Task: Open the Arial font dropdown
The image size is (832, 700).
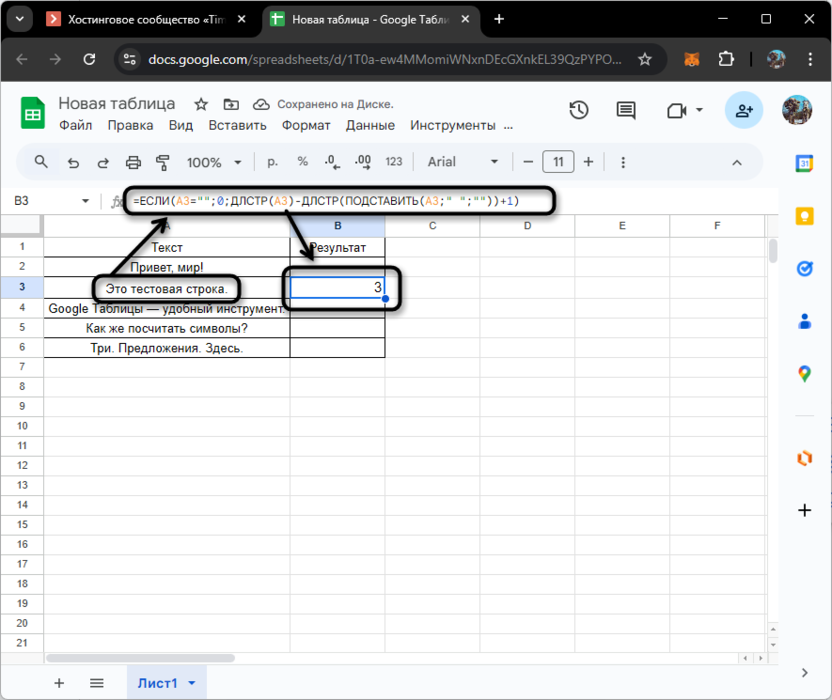Action: click(x=463, y=162)
